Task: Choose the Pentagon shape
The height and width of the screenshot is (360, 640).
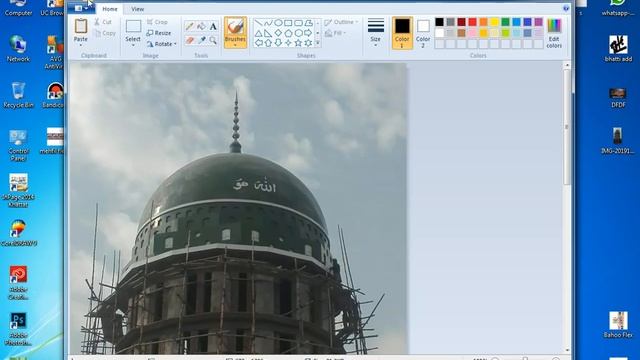Action: 288,33
